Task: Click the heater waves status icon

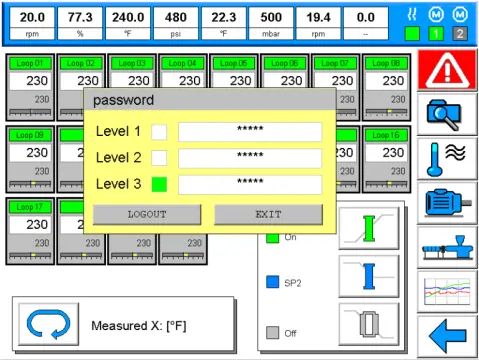Action: [412, 14]
